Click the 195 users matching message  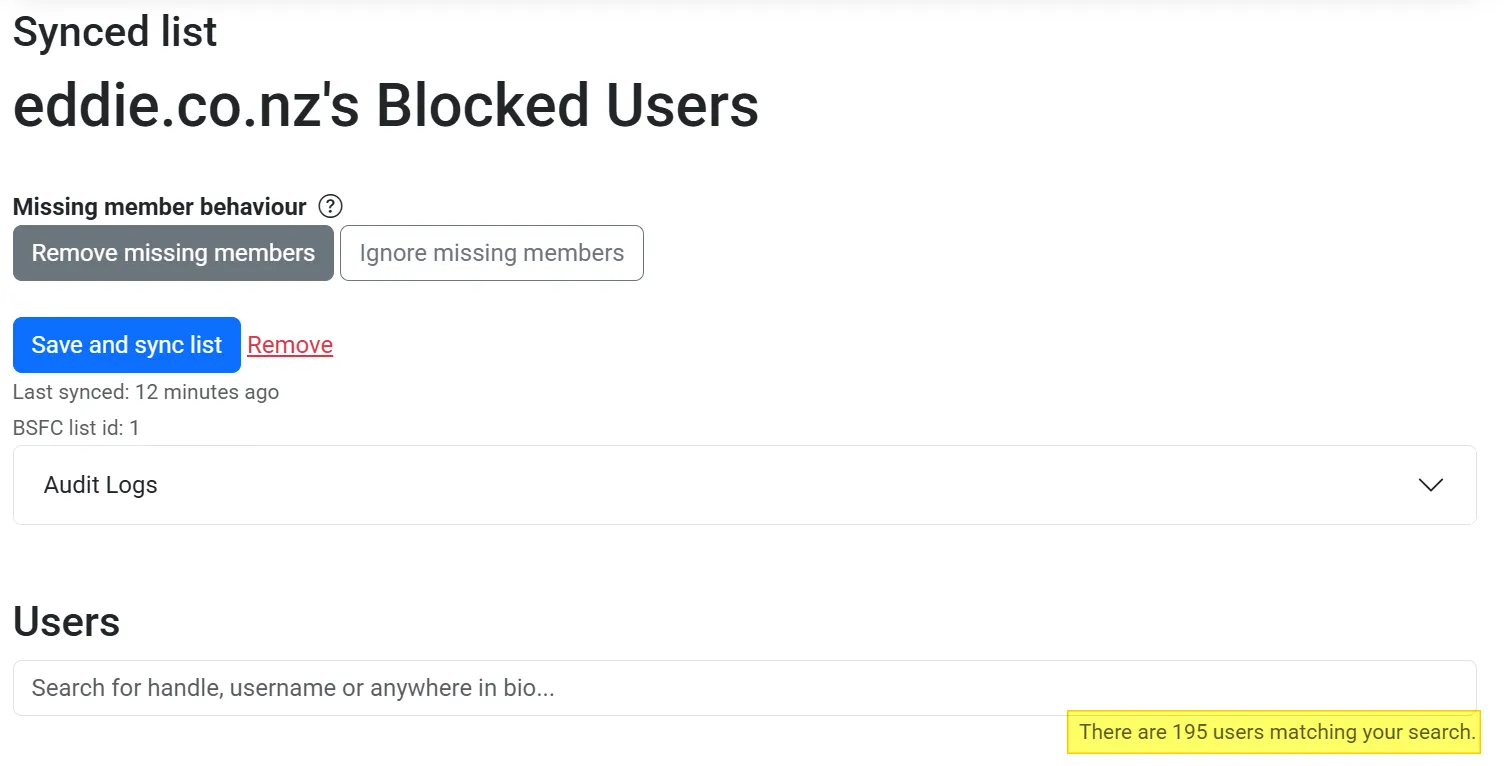1276,732
